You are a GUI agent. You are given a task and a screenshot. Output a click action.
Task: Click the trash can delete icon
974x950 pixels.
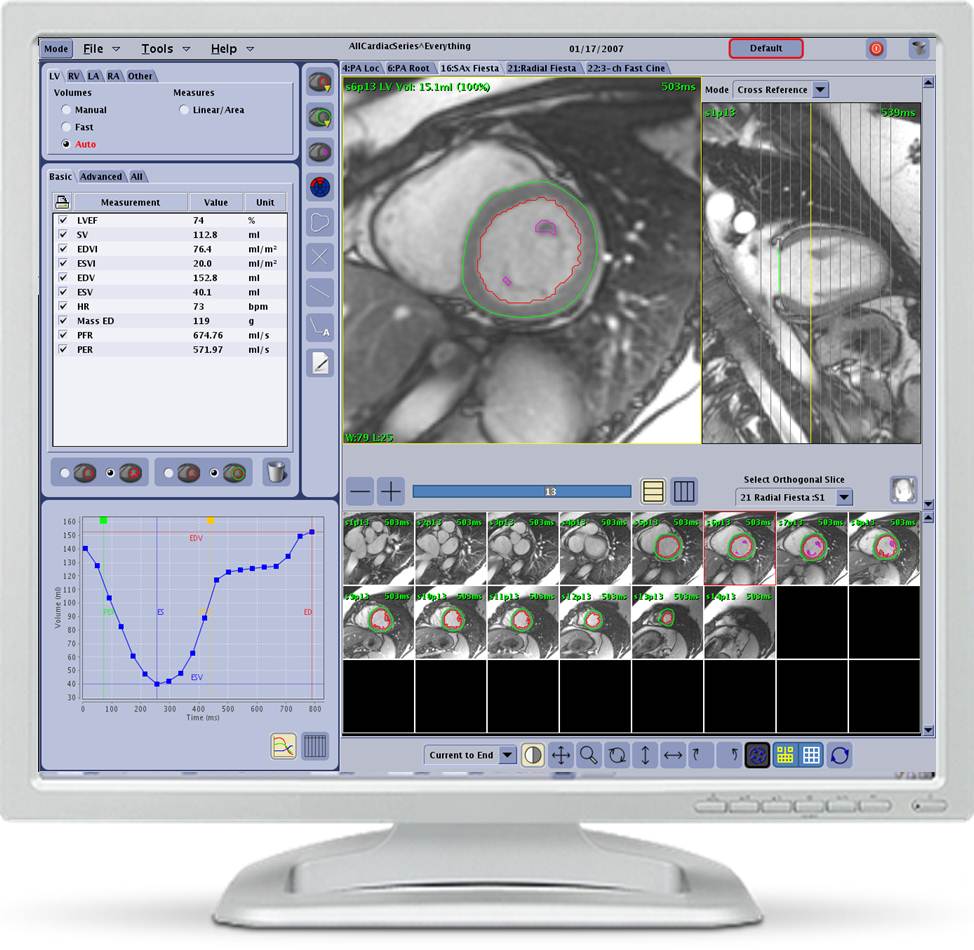pyautogui.click(x=275, y=472)
